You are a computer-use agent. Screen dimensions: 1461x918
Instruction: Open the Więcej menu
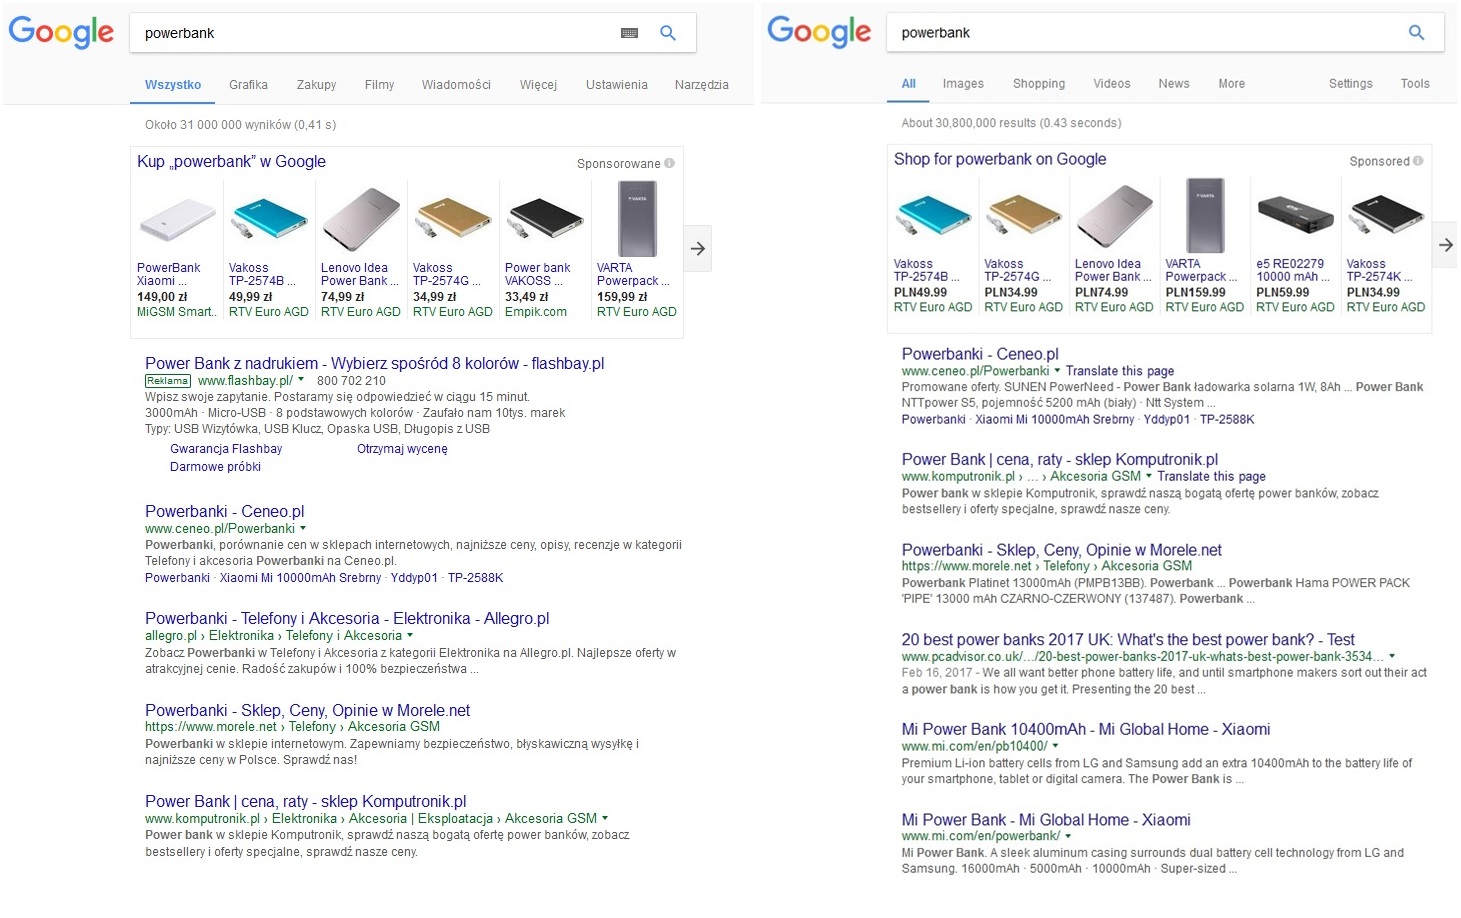[x=538, y=85]
